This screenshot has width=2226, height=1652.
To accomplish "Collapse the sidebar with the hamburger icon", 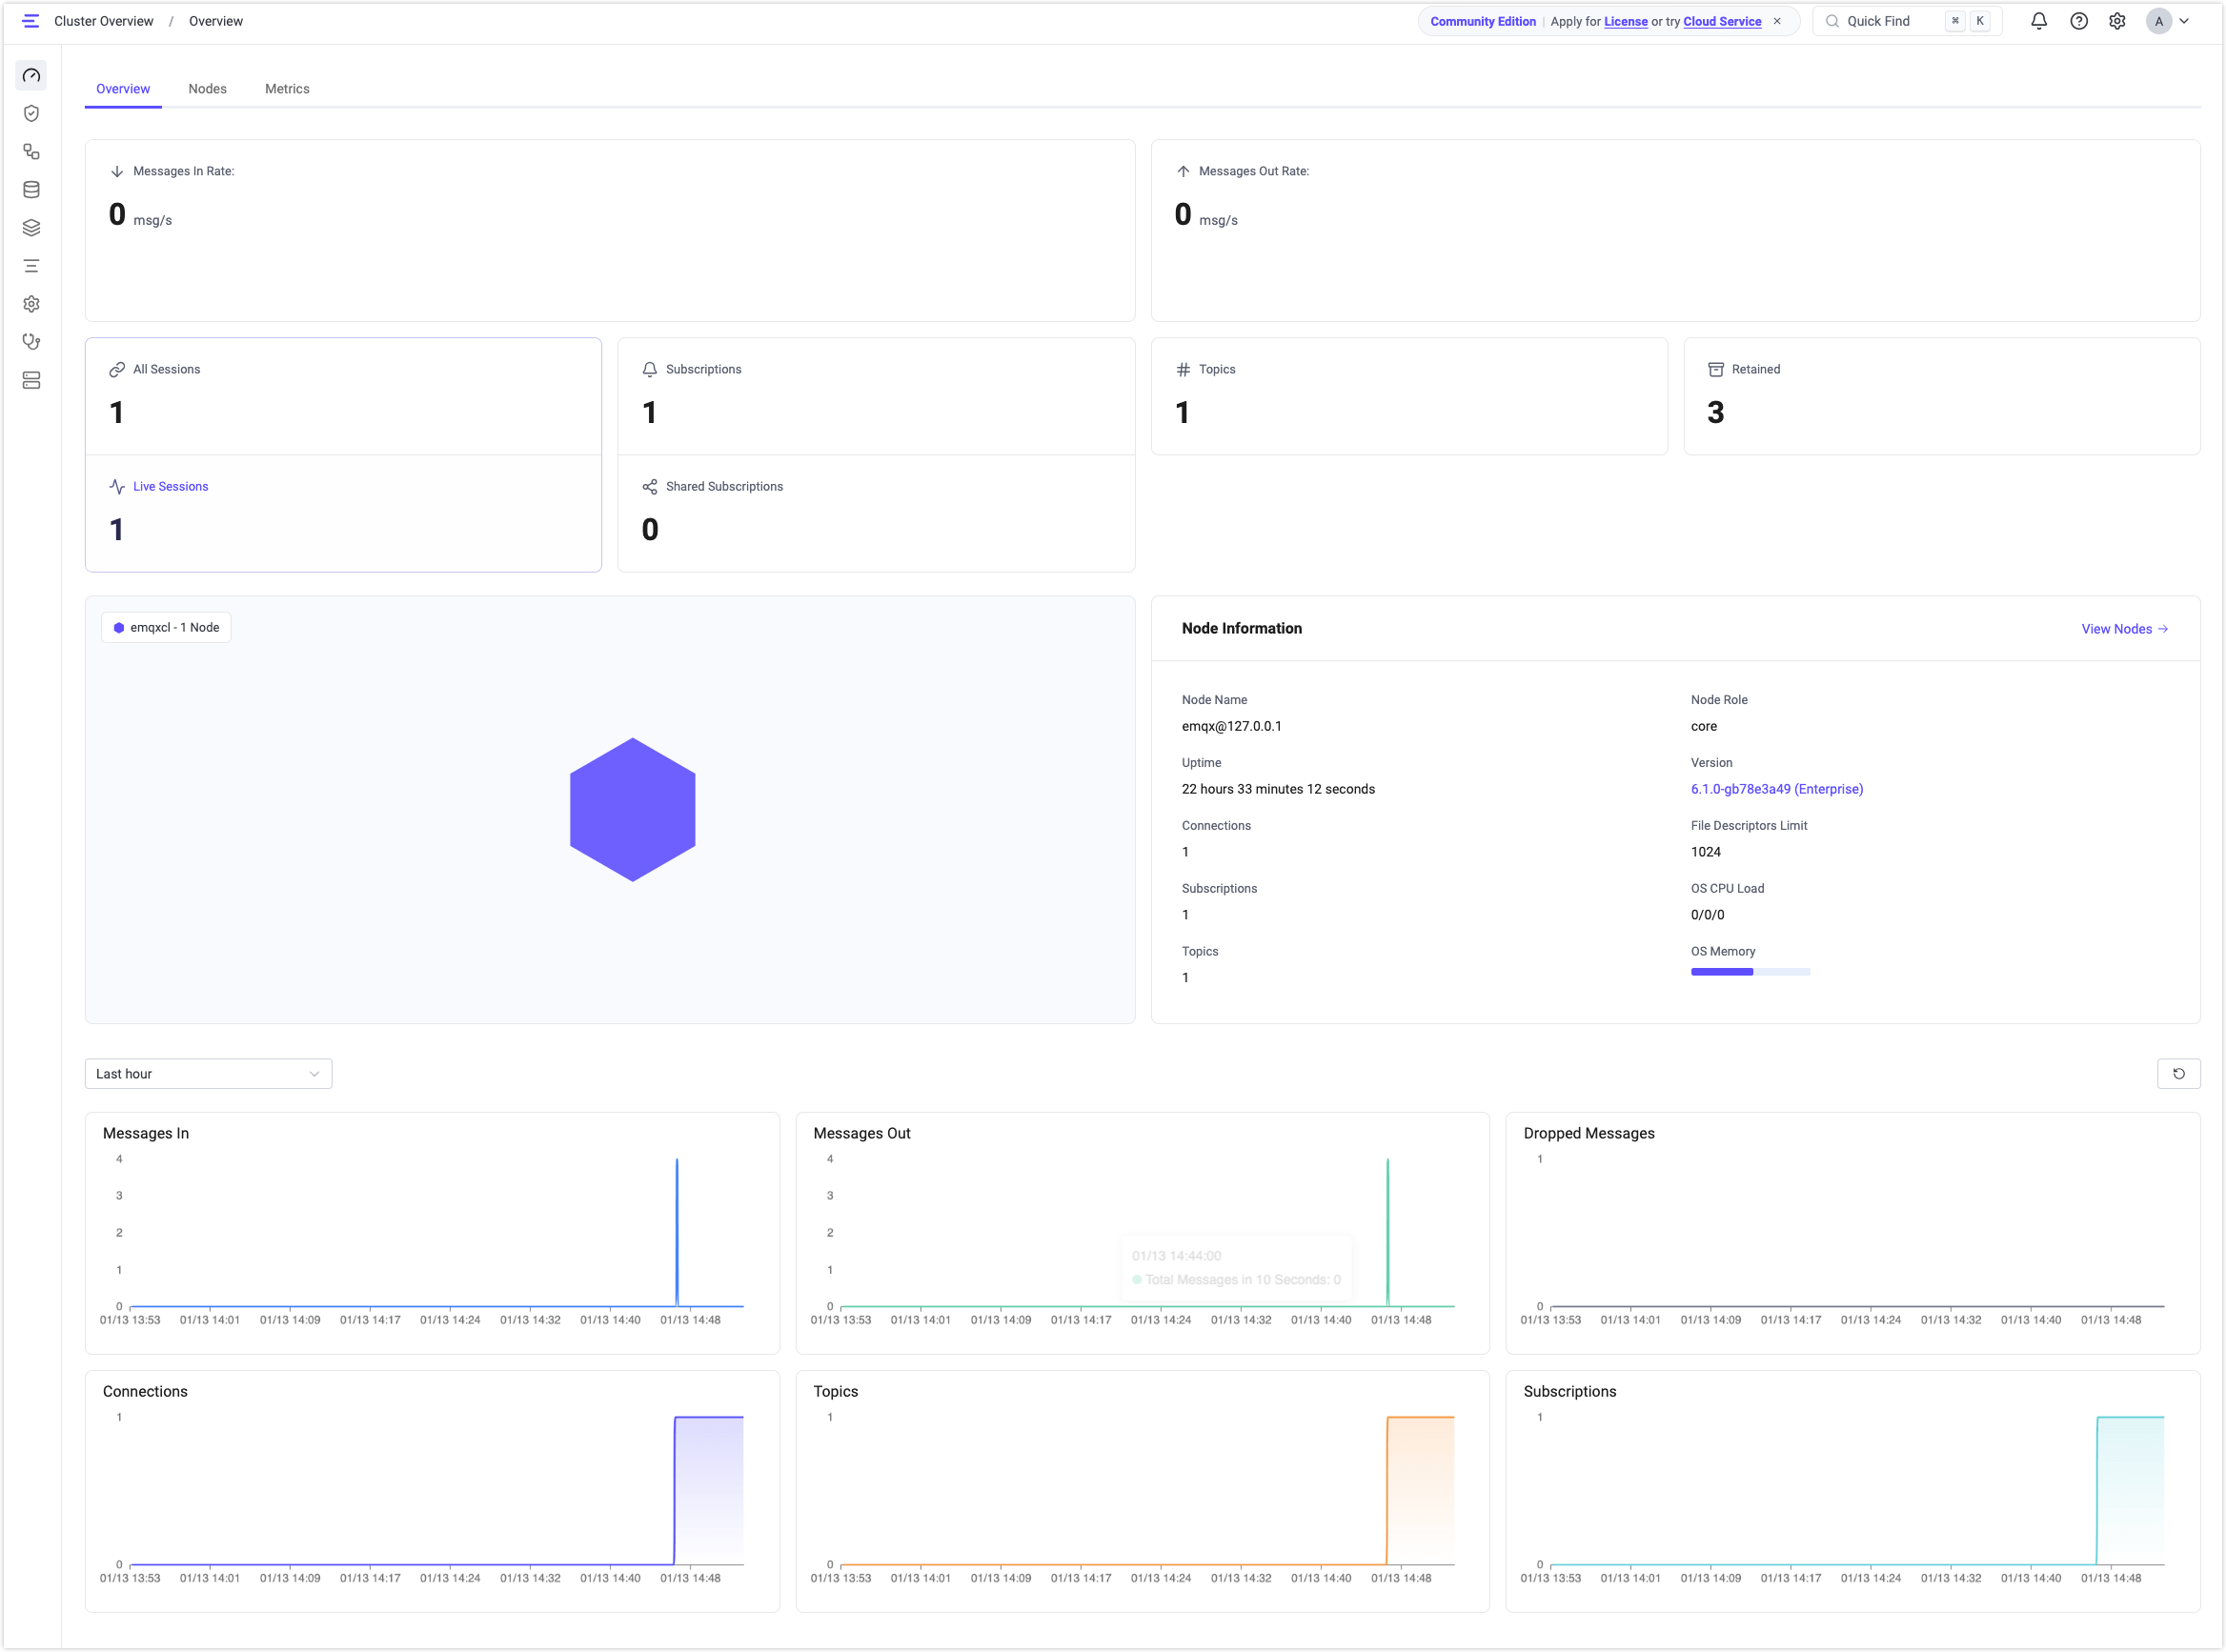I will click(x=31, y=20).
